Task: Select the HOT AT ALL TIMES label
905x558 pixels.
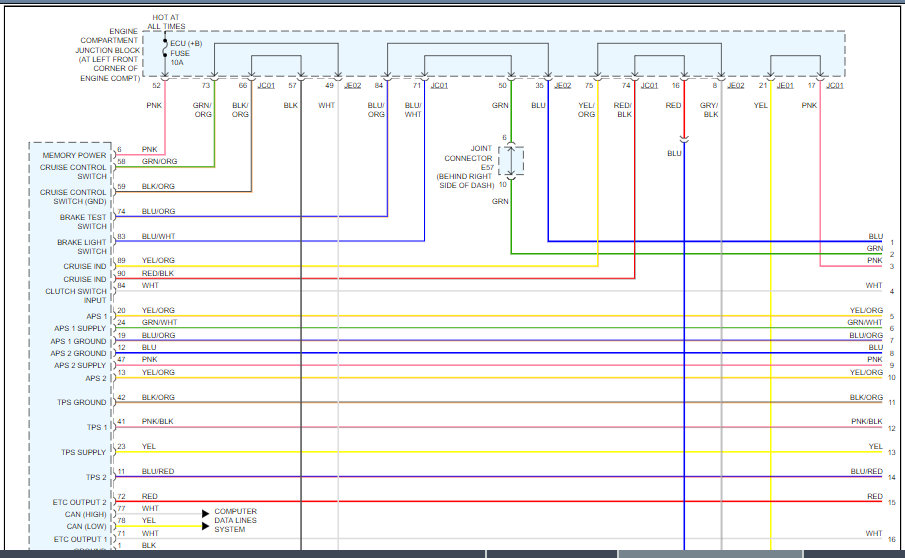Action: pos(166,22)
